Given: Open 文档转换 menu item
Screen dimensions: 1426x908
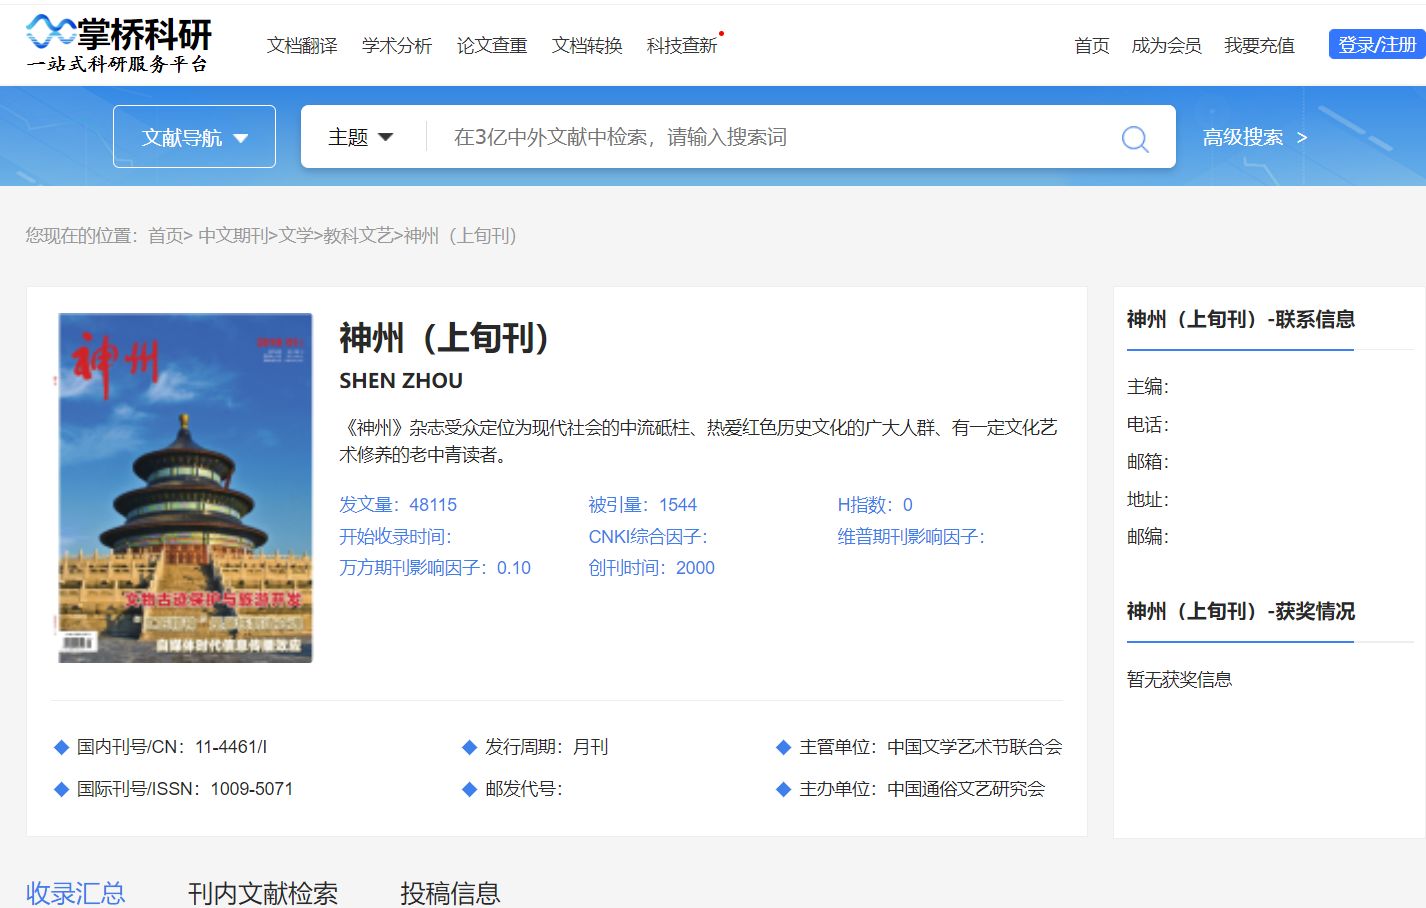Looking at the screenshot, I should (587, 45).
